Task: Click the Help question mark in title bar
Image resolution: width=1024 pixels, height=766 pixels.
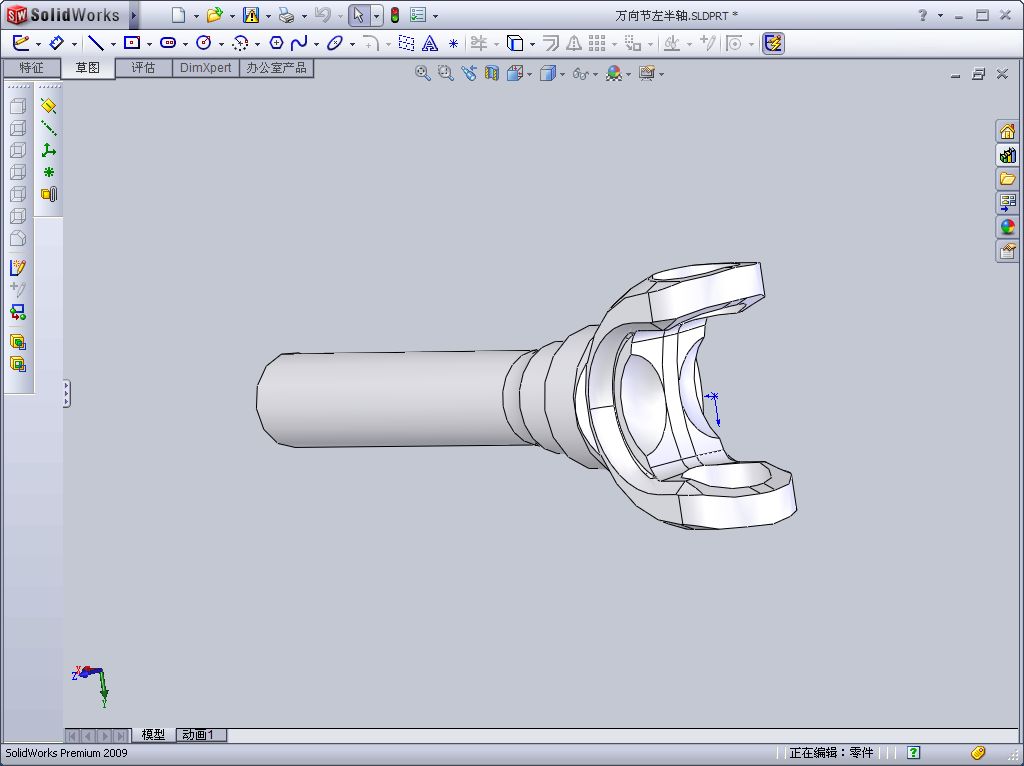Action: coord(922,15)
